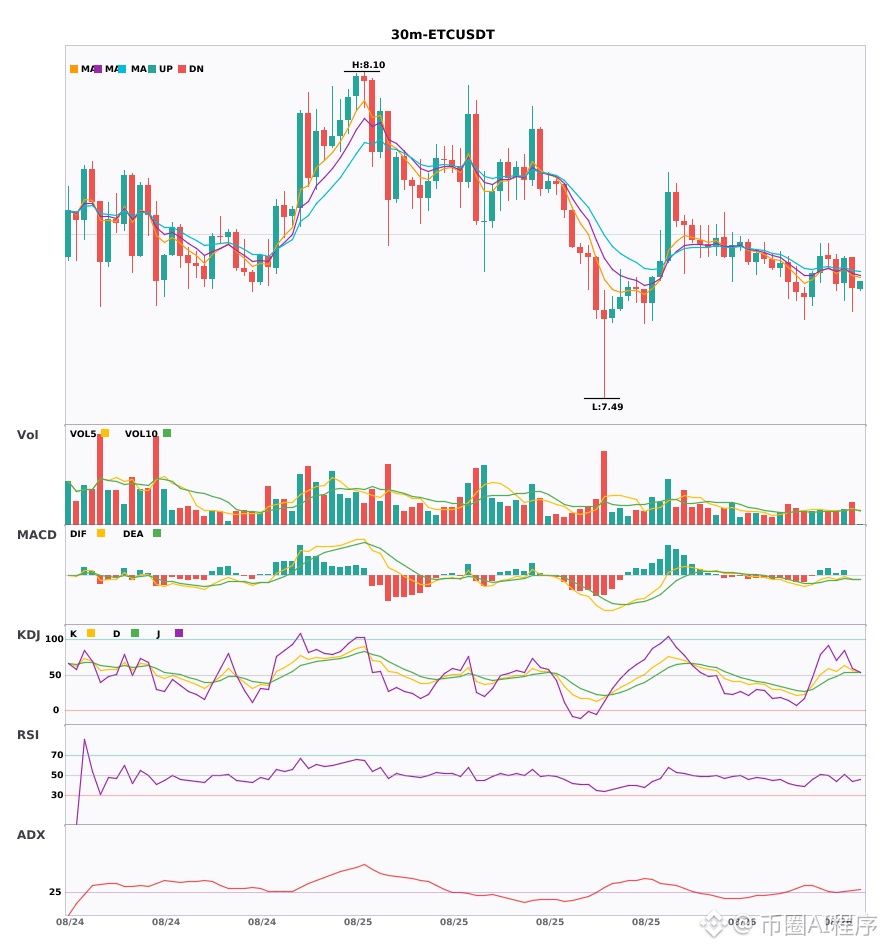
Task: Click the ADX axis value 25
Action: click(x=55, y=892)
